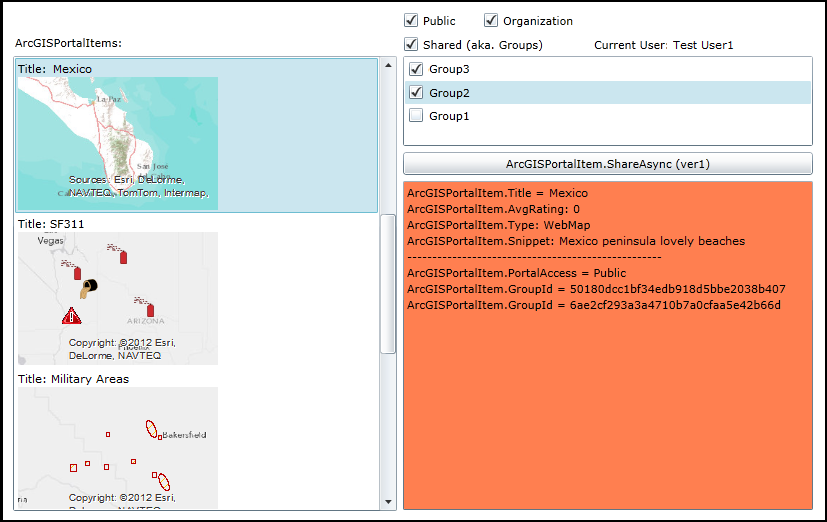The image size is (827, 522).
Task: Click the ArcGISPortalItem.ShareAsync (ver1) button
Action: click(608, 164)
